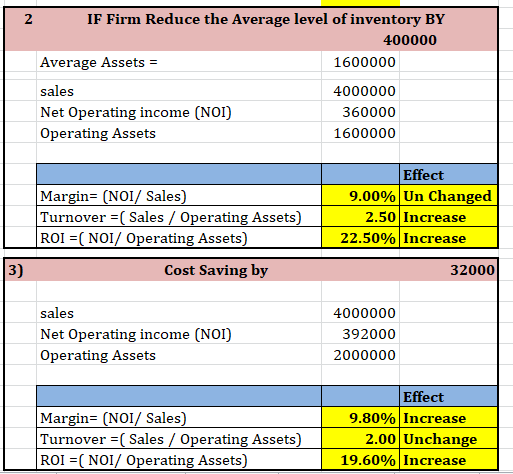513x474 pixels.
Task: Click Operating Assets value 2000000
Action: 364,355
